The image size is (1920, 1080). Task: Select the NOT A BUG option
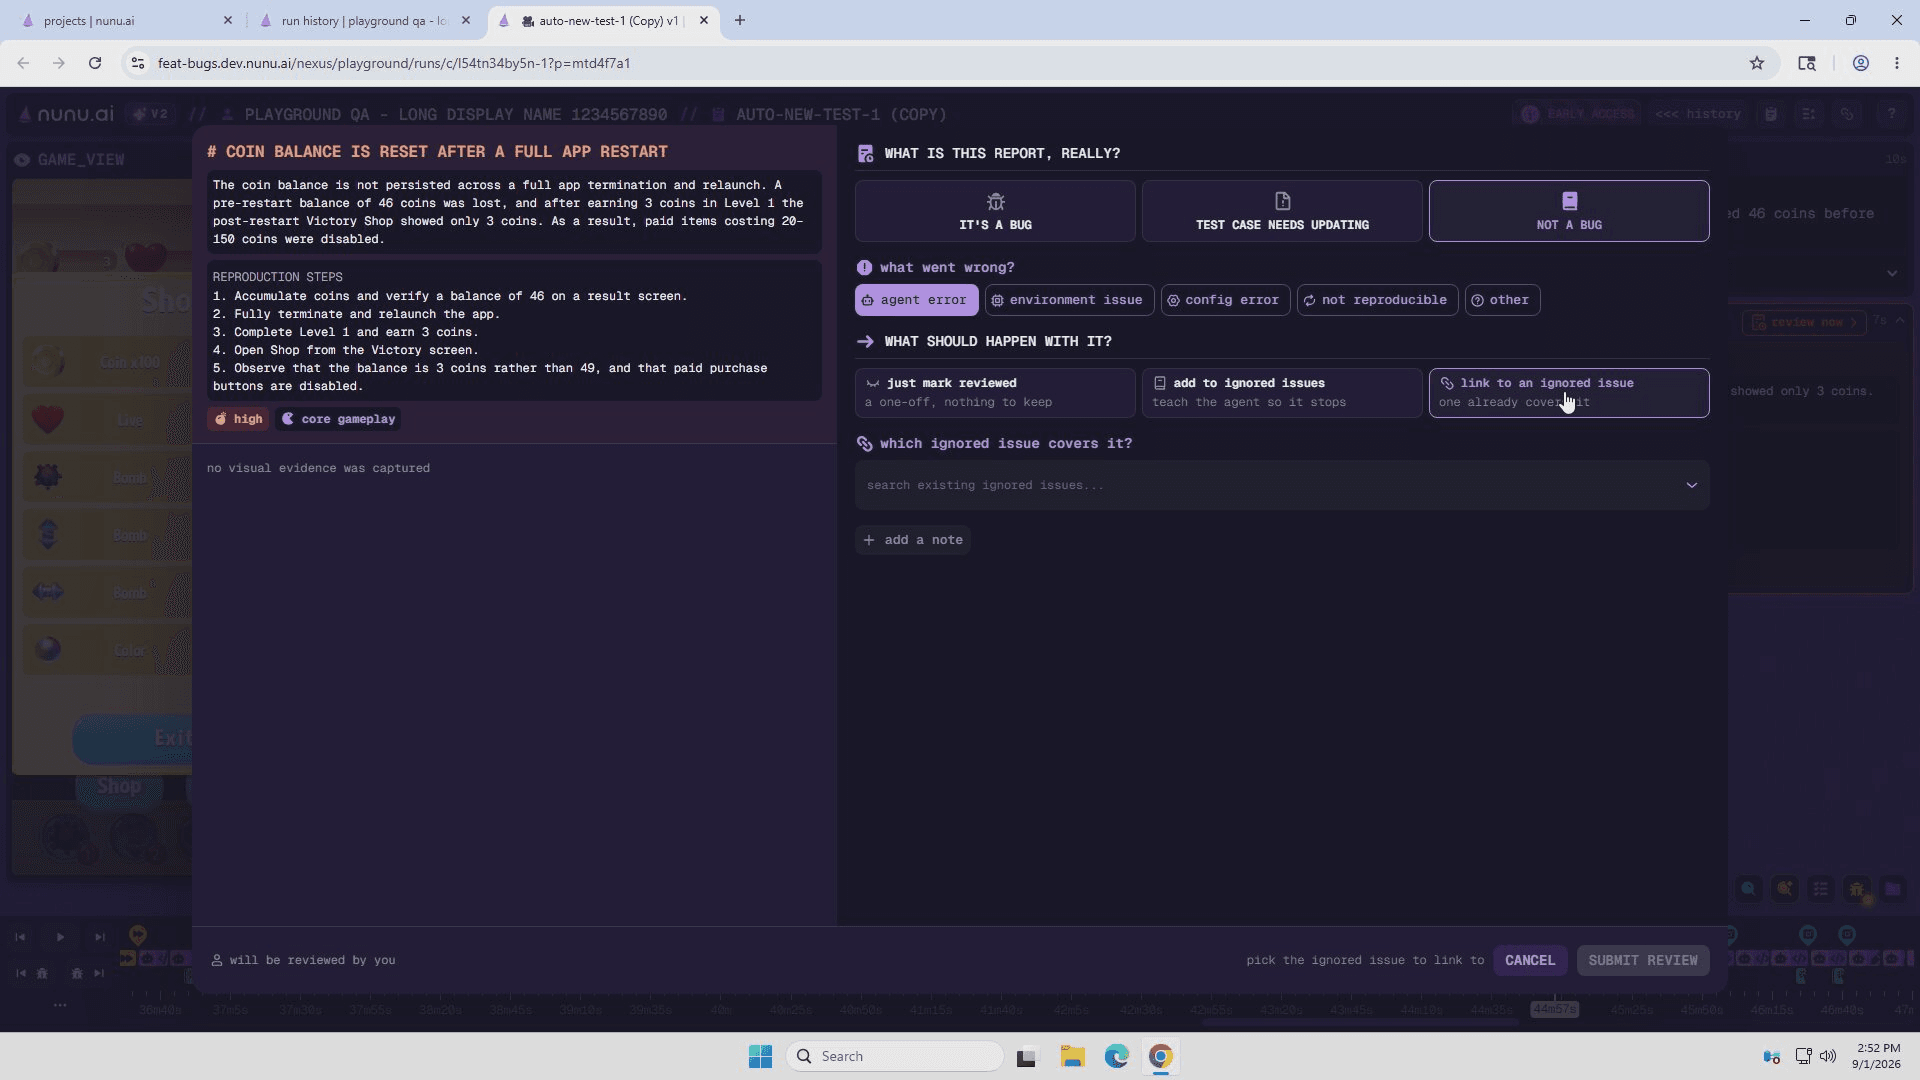pos(1569,211)
